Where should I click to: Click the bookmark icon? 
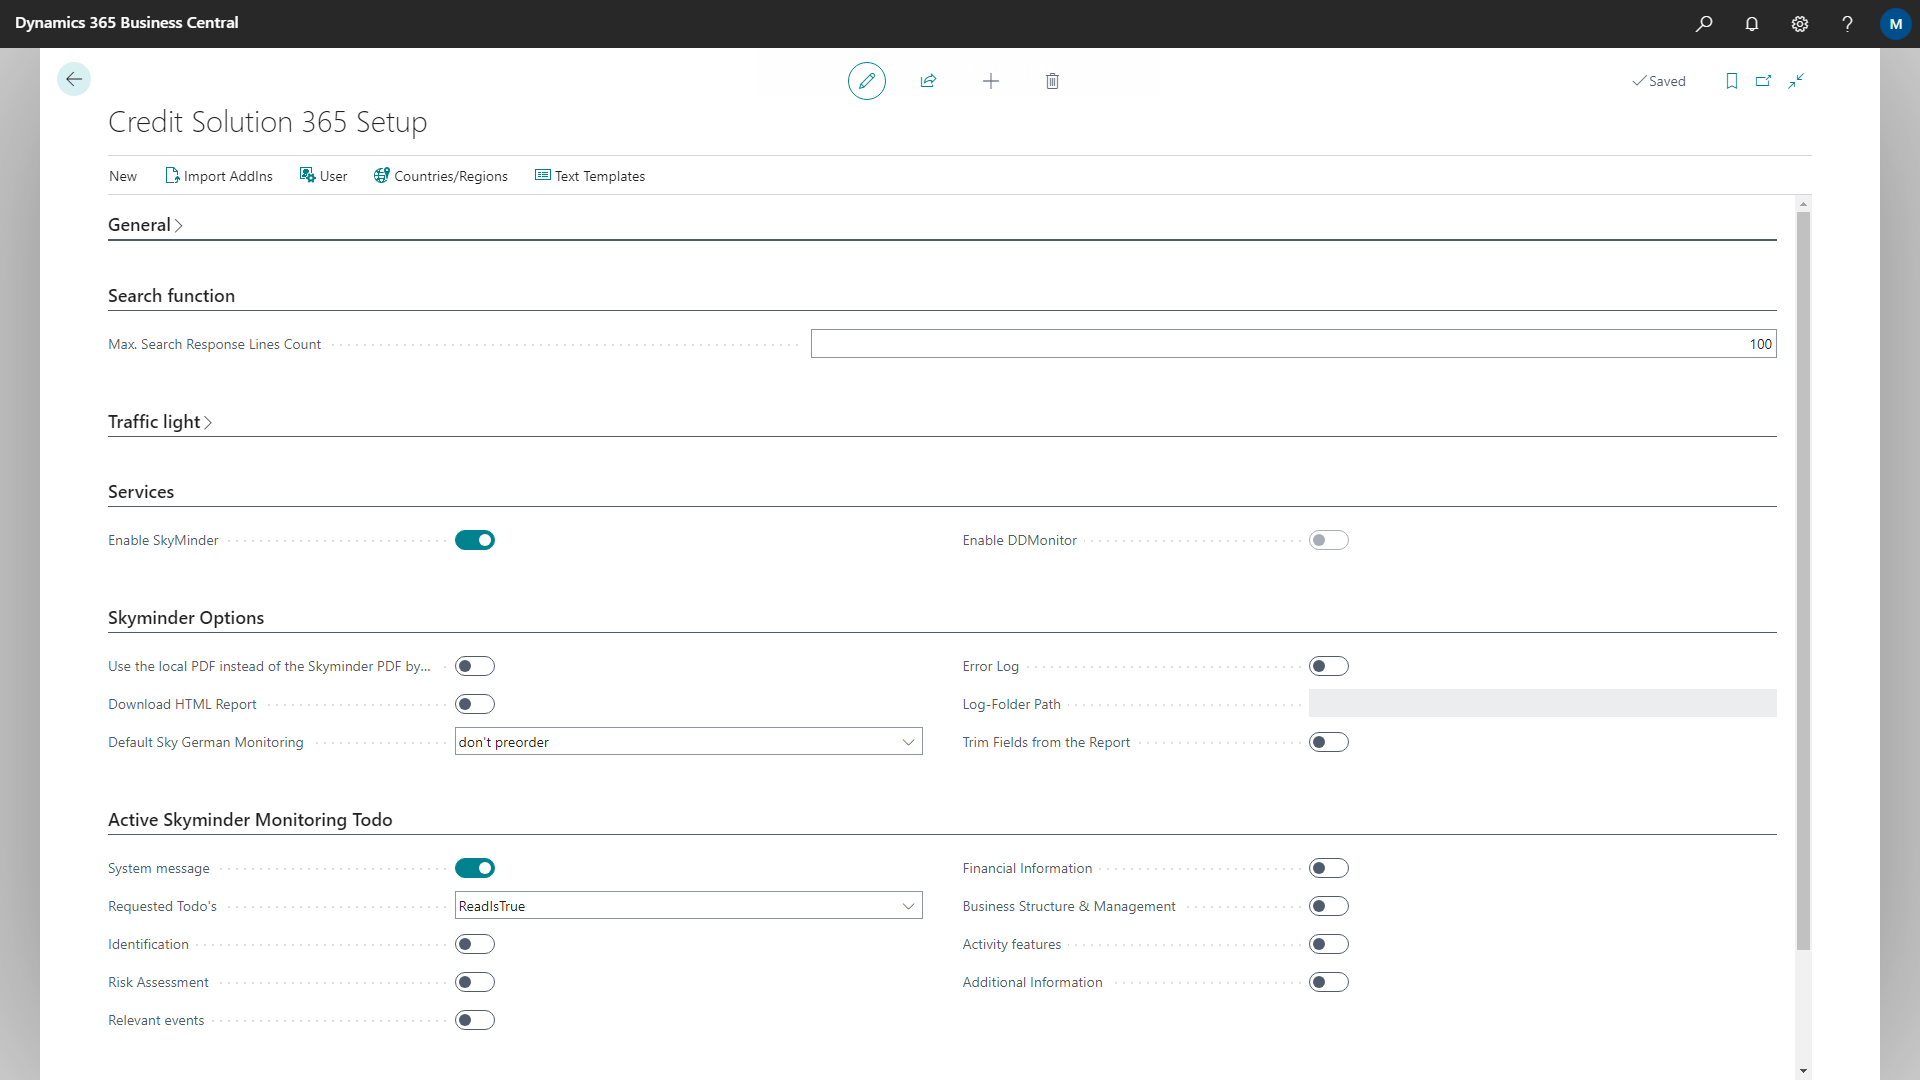(x=1732, y=81)
